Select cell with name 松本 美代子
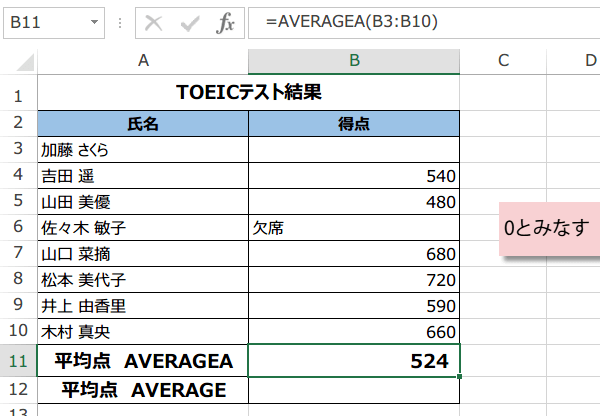Screen dimensions: 600x416 (x=143, y=280)
